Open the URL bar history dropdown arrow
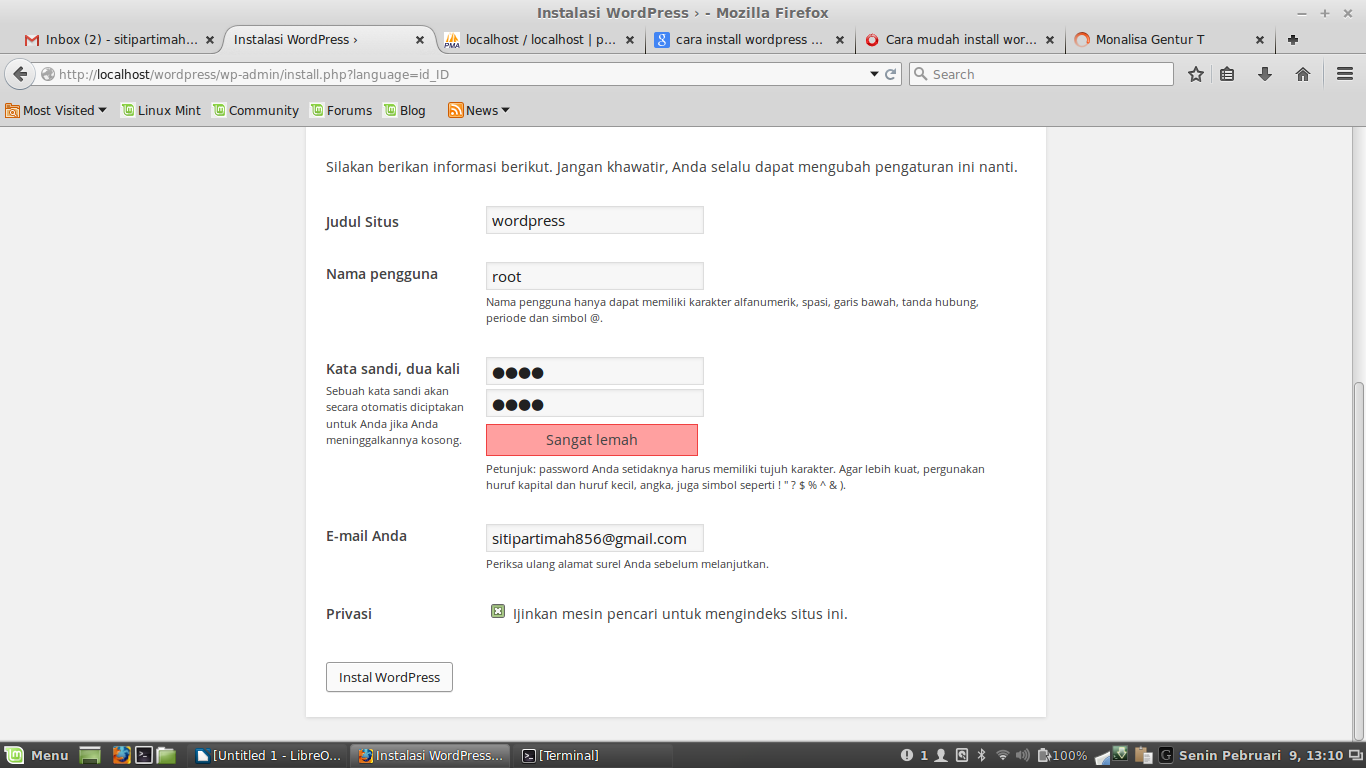 873,74
